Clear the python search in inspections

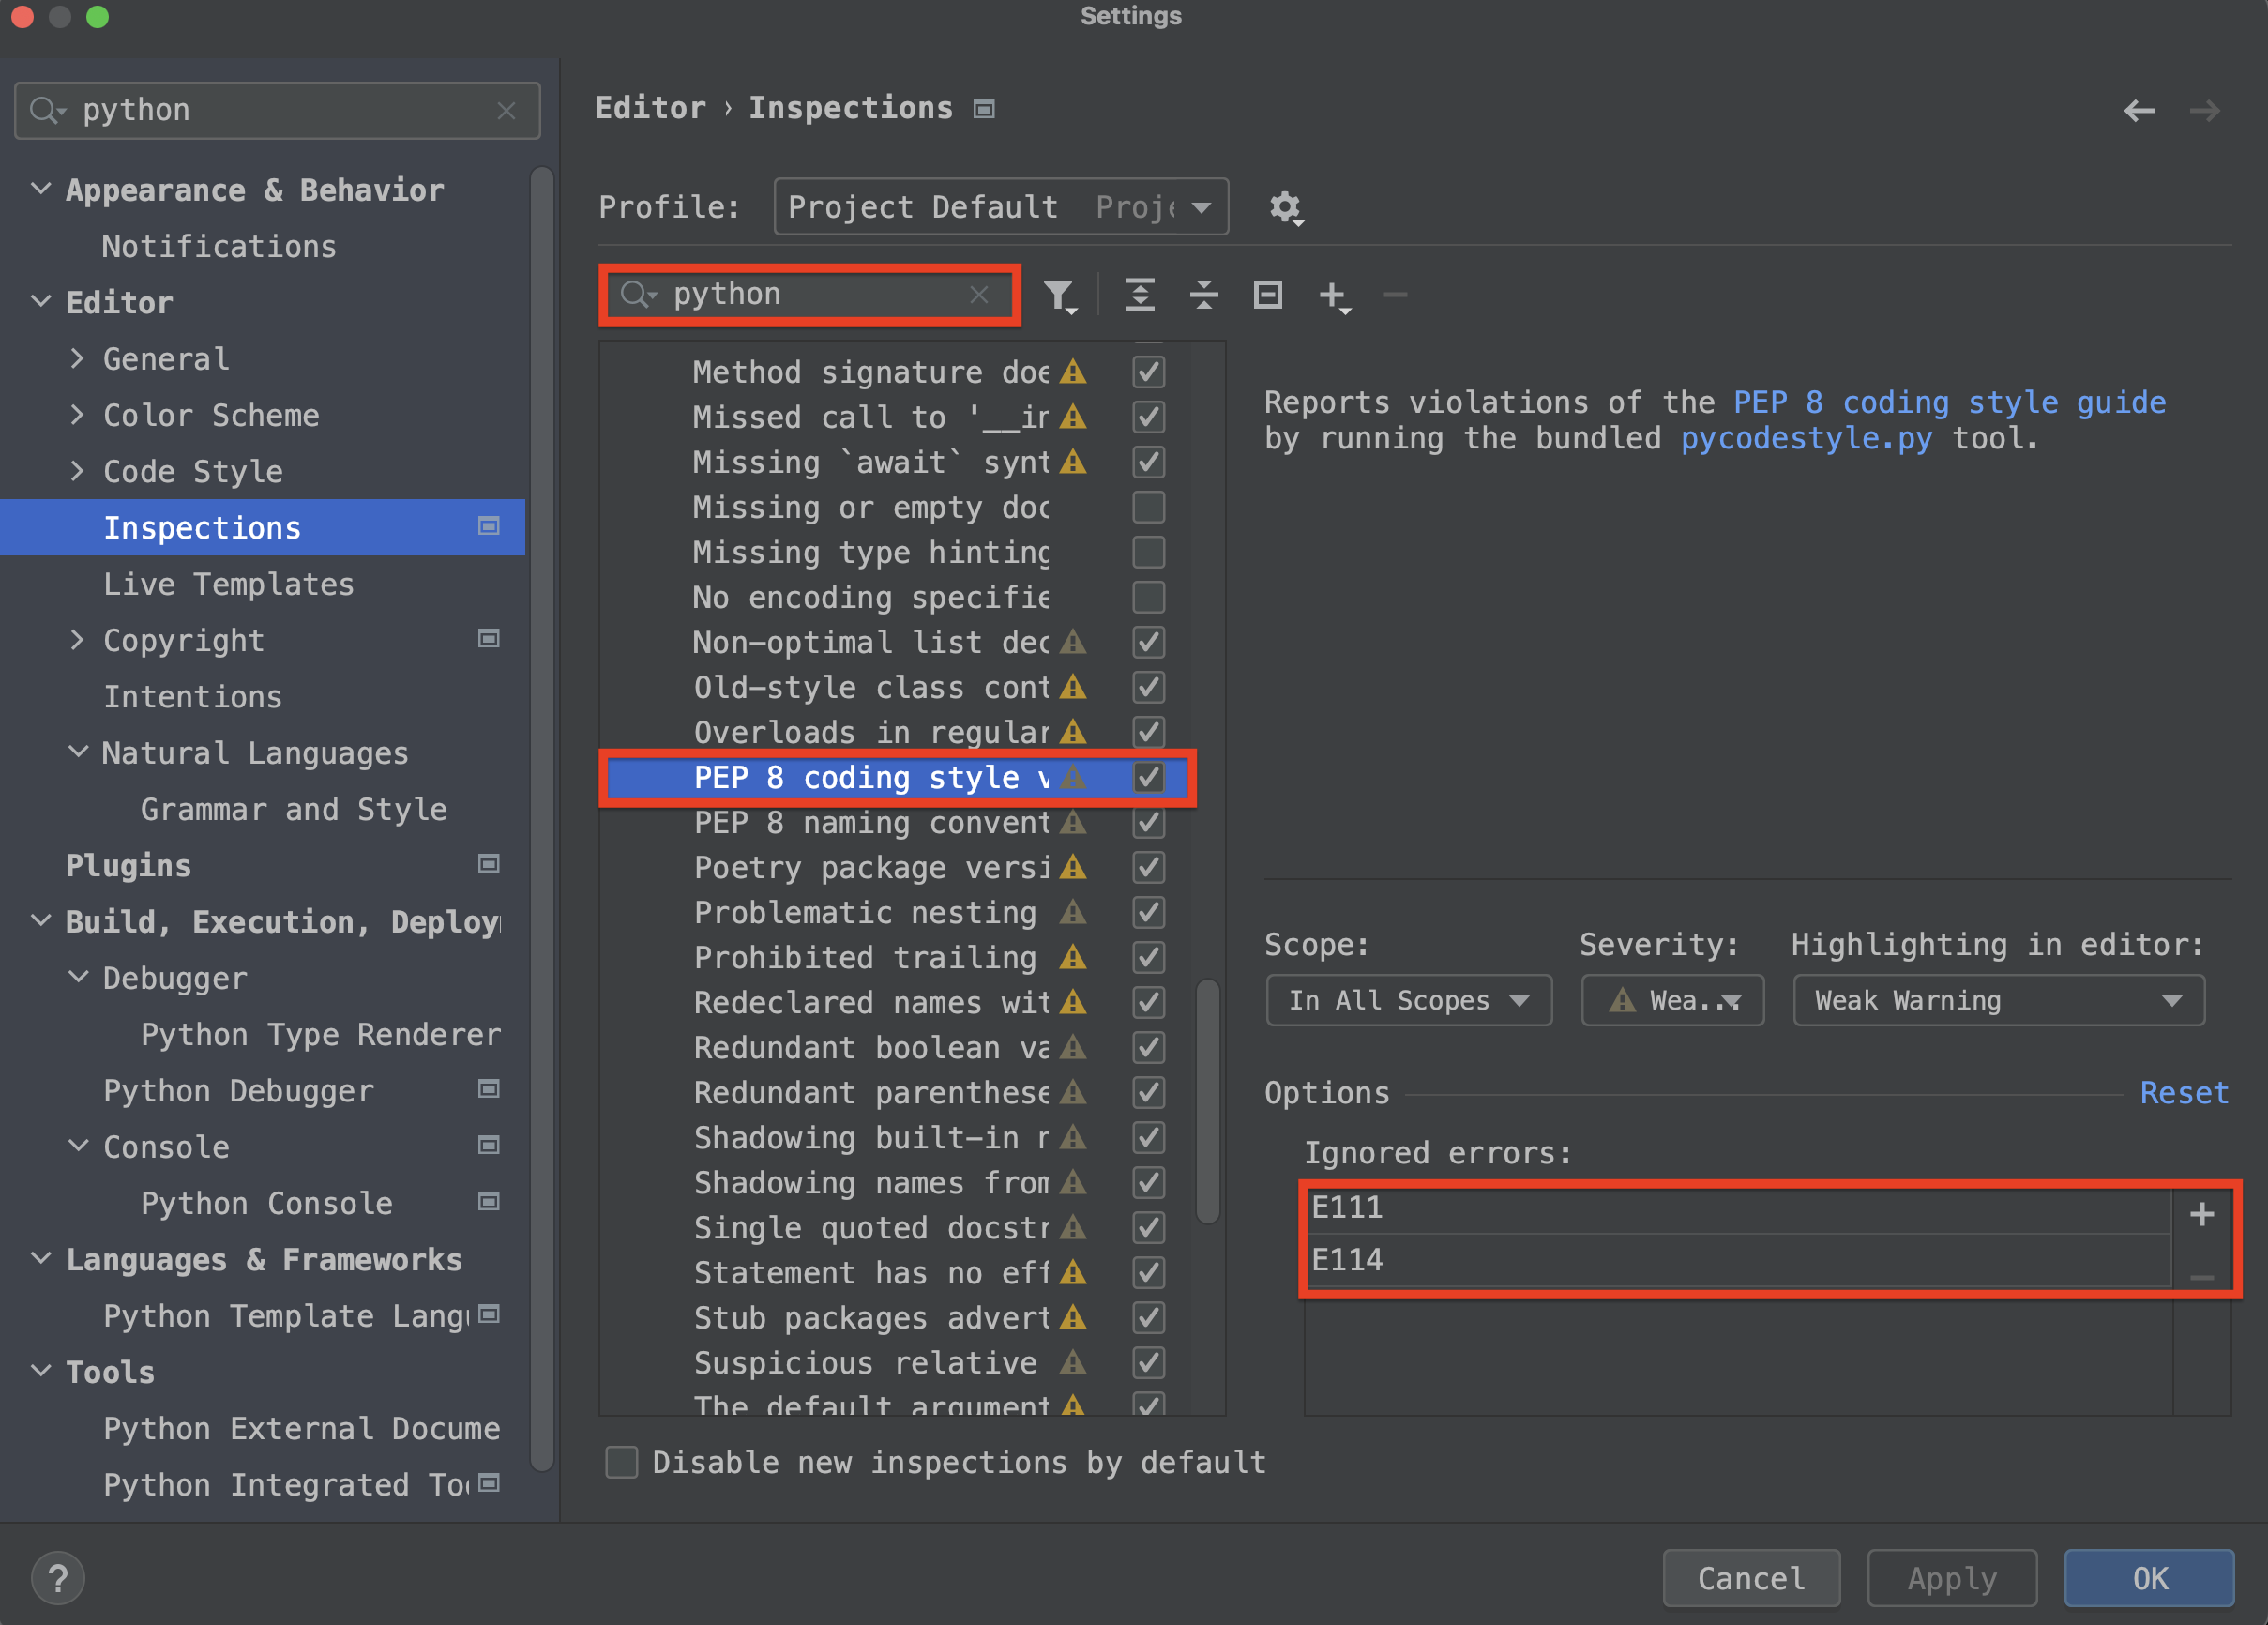pos(978,294)
